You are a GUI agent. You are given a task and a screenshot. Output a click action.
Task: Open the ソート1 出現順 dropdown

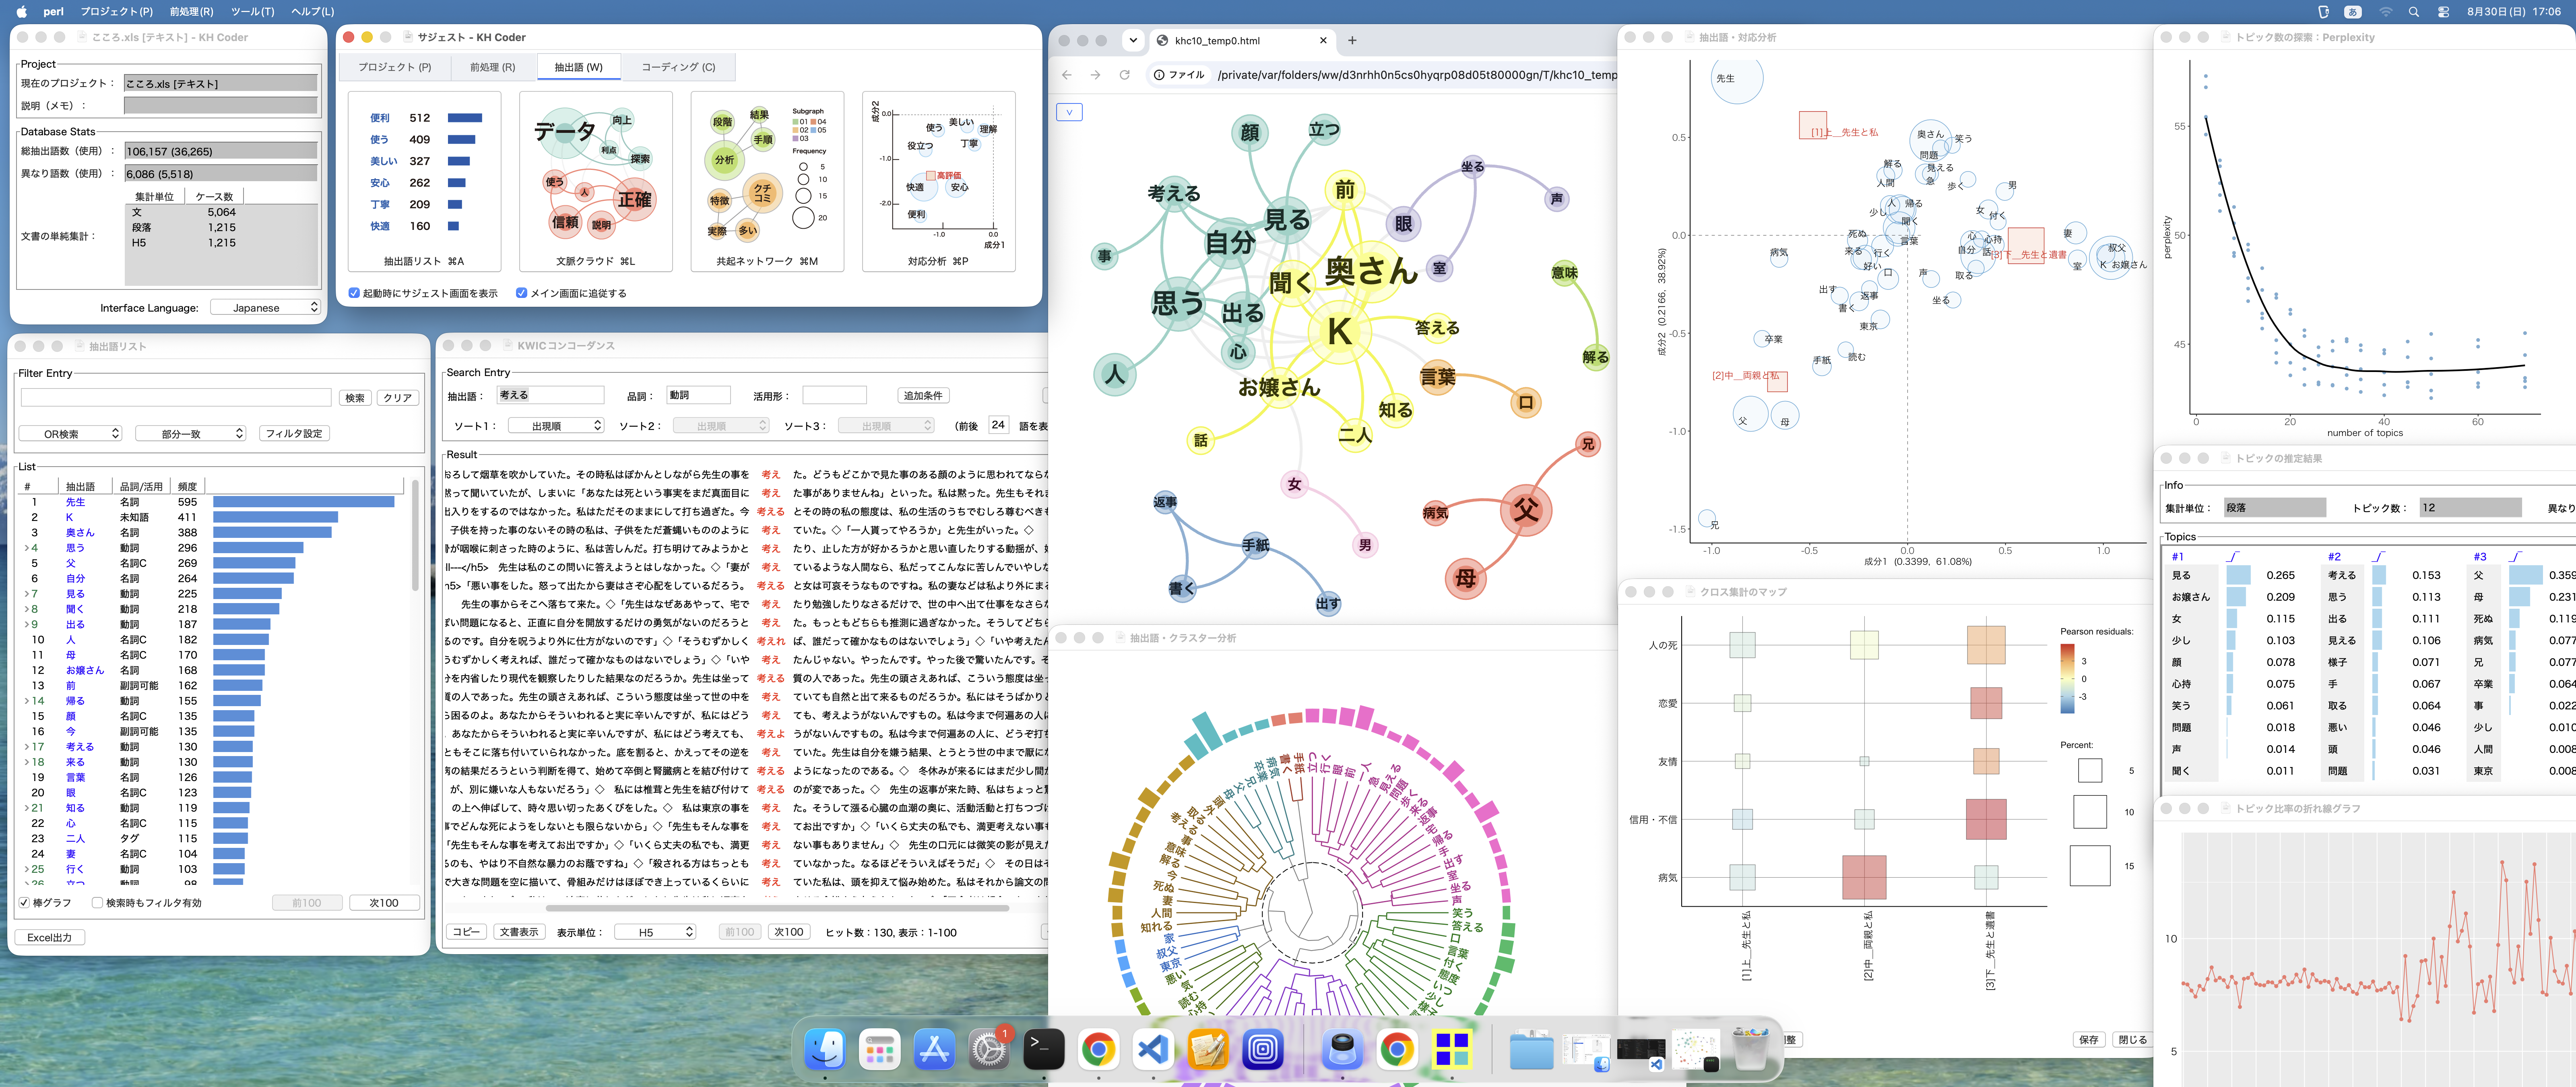pos(556,426)
